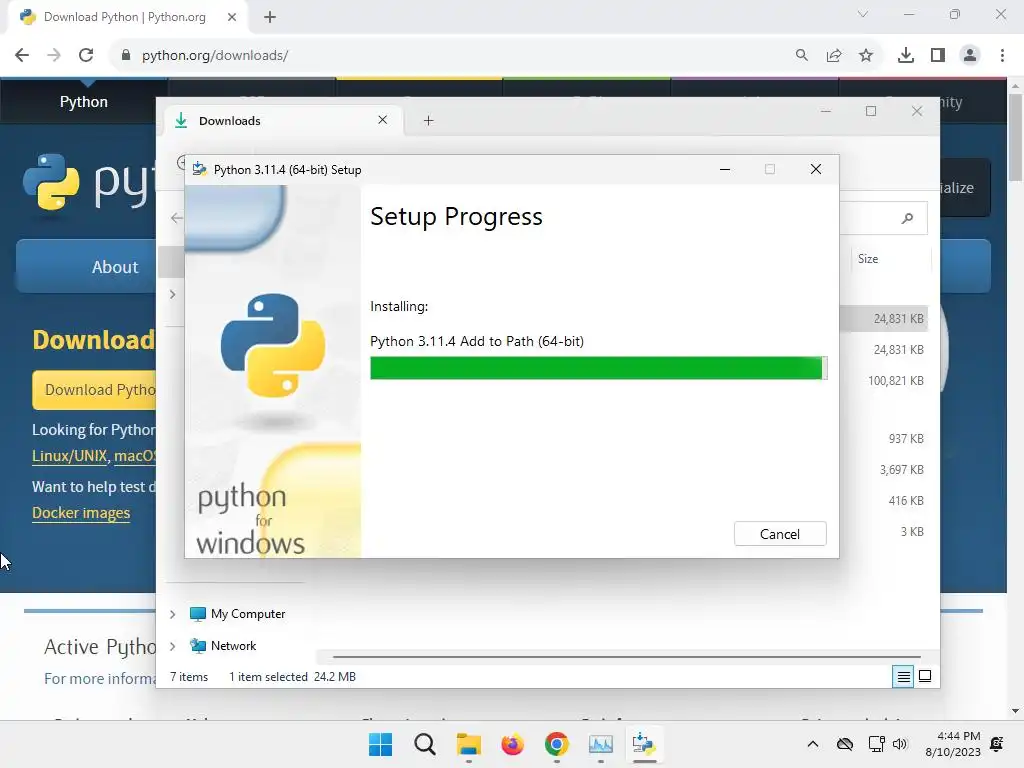Switch to Chrome on the taskbar
The width and height of the screenshot is (1024, 768).
pos(556,744)
